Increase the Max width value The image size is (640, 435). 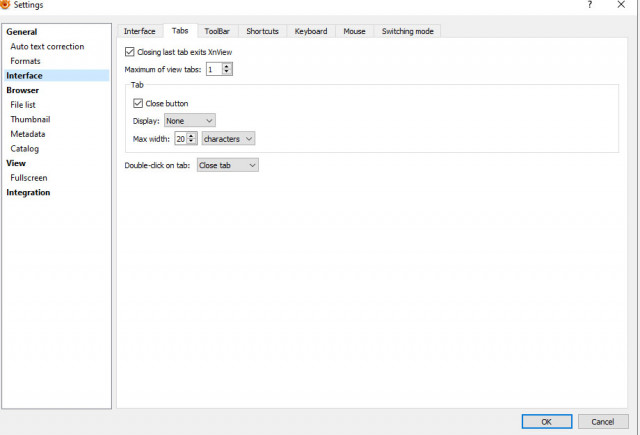(191, 136)
